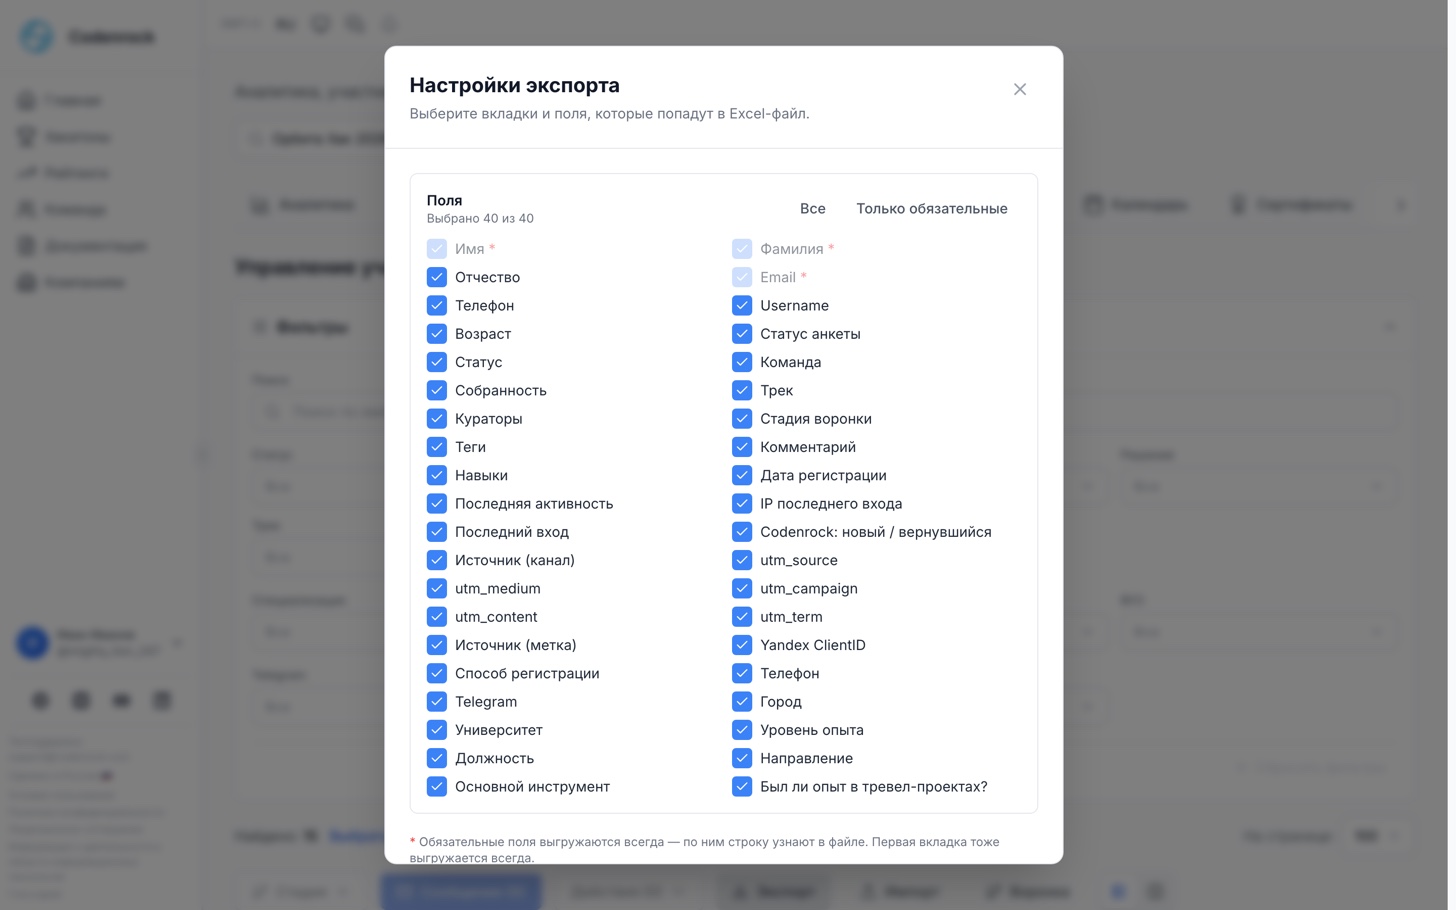Toggle the Команда checkbox
Image resolution: width=1456 pixels, height=910 pixels.
[742, 362]
